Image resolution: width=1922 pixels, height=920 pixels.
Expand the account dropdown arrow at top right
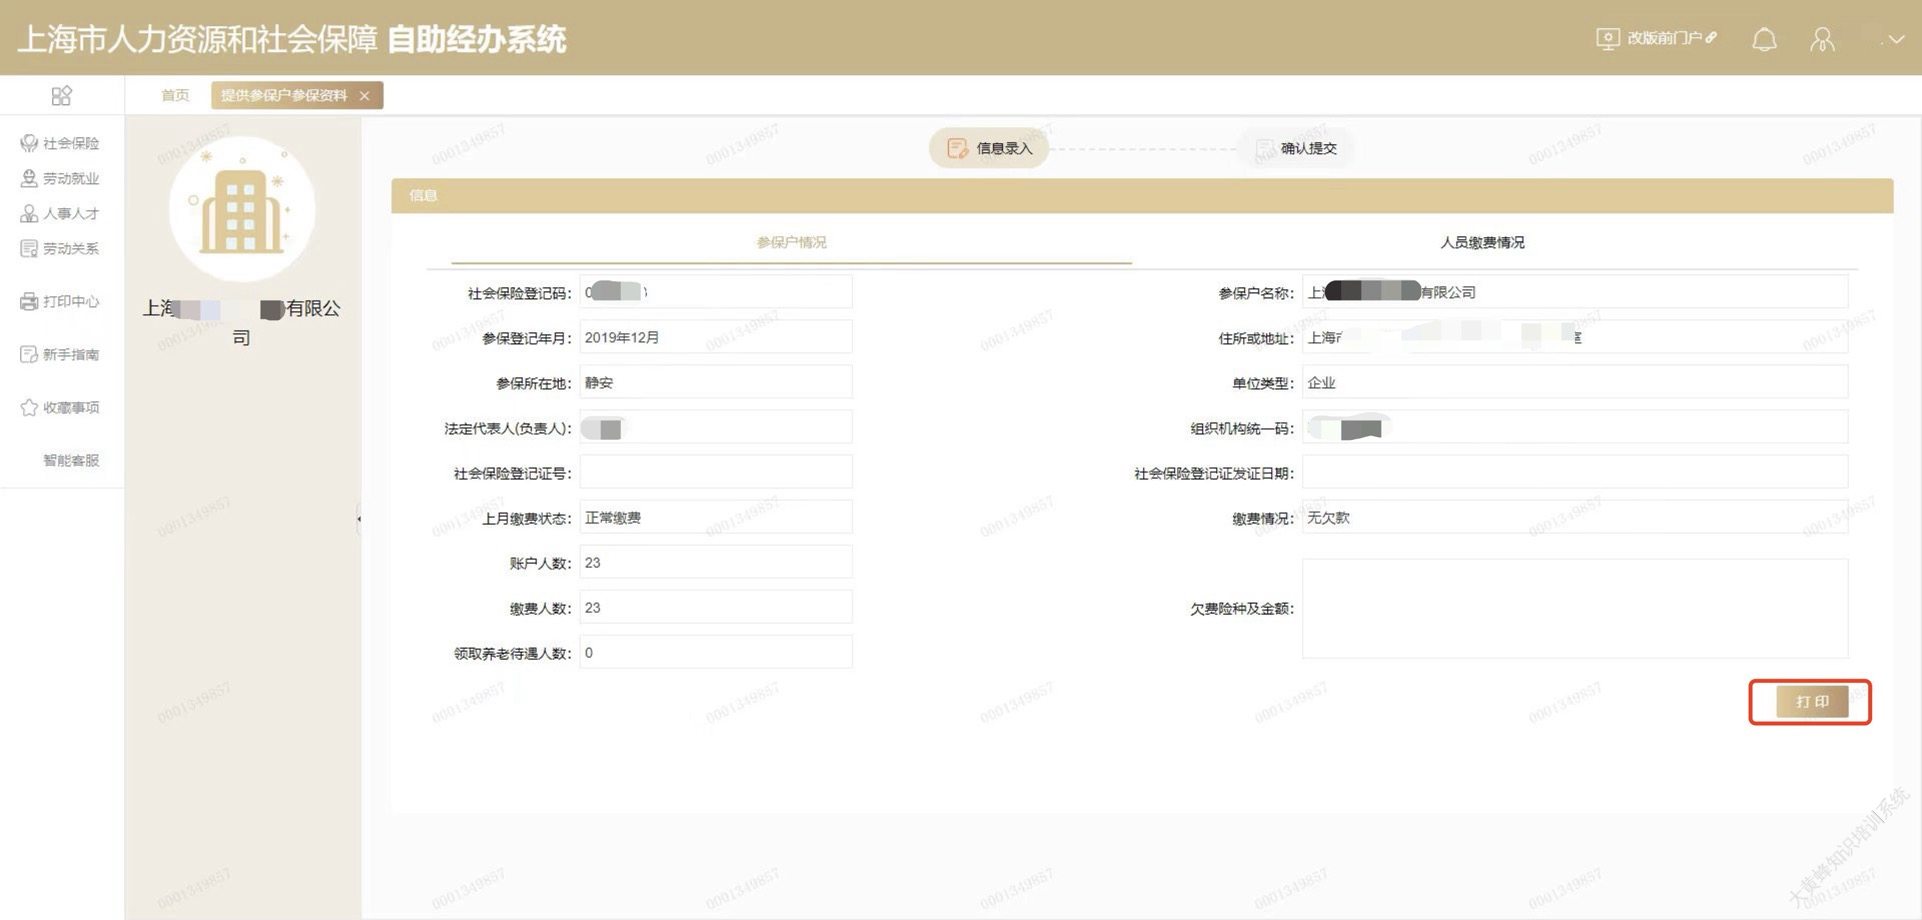click(1895, 40)
